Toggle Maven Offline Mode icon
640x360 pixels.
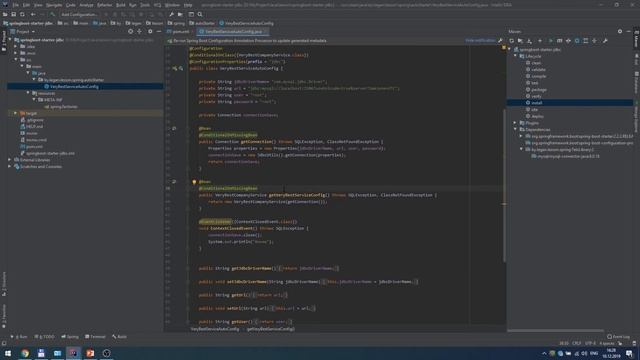click(x=568, y=41)
